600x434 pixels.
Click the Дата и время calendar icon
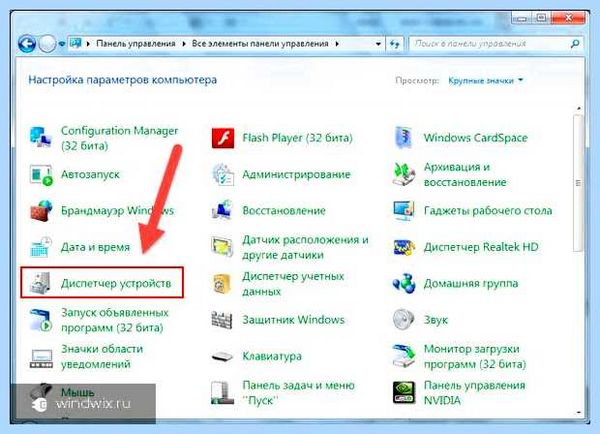[41, 247]
